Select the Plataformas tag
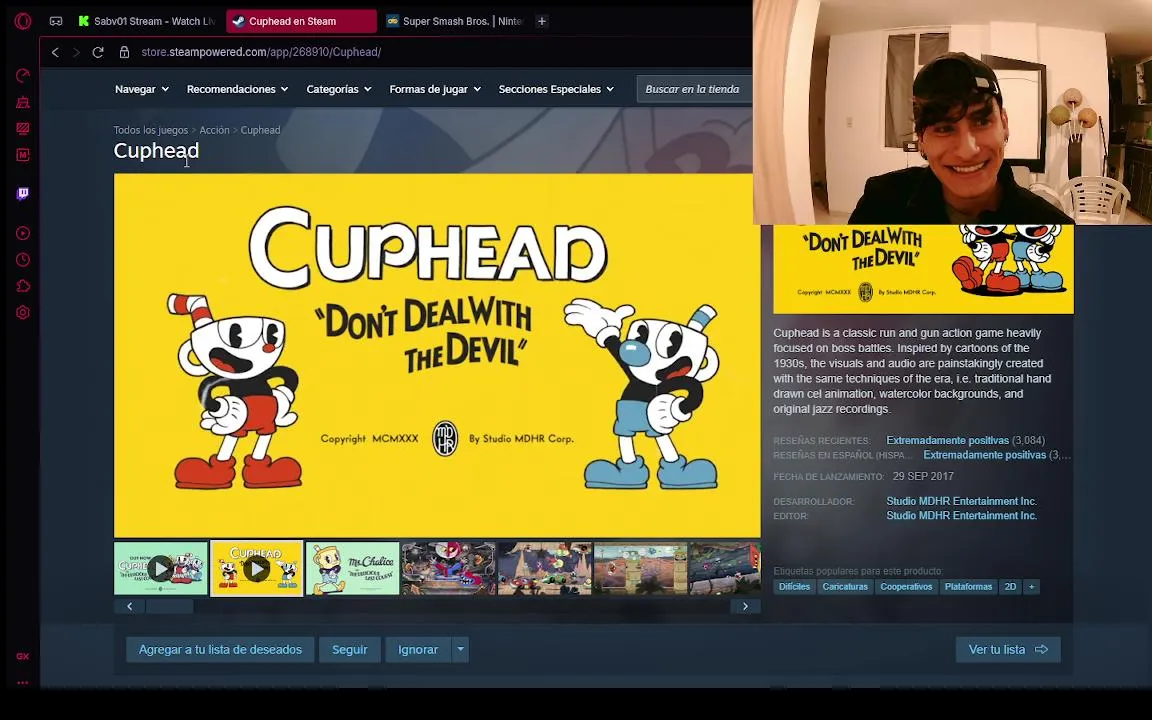Viewport: 1152px width, 720px height. [968, 587]
